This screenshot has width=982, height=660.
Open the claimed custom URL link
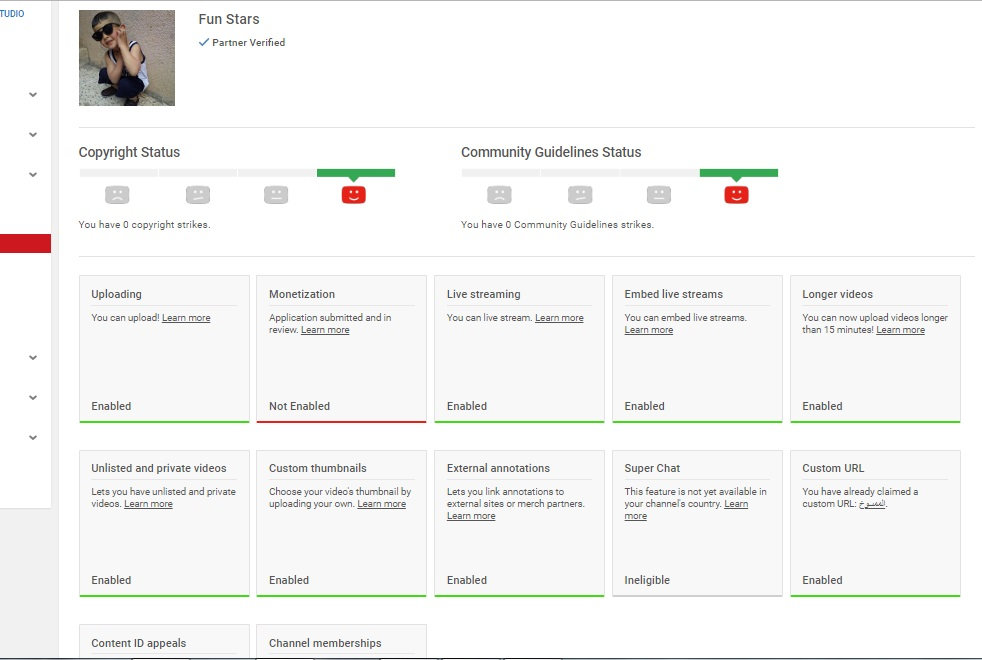click(x=872, y=503)
